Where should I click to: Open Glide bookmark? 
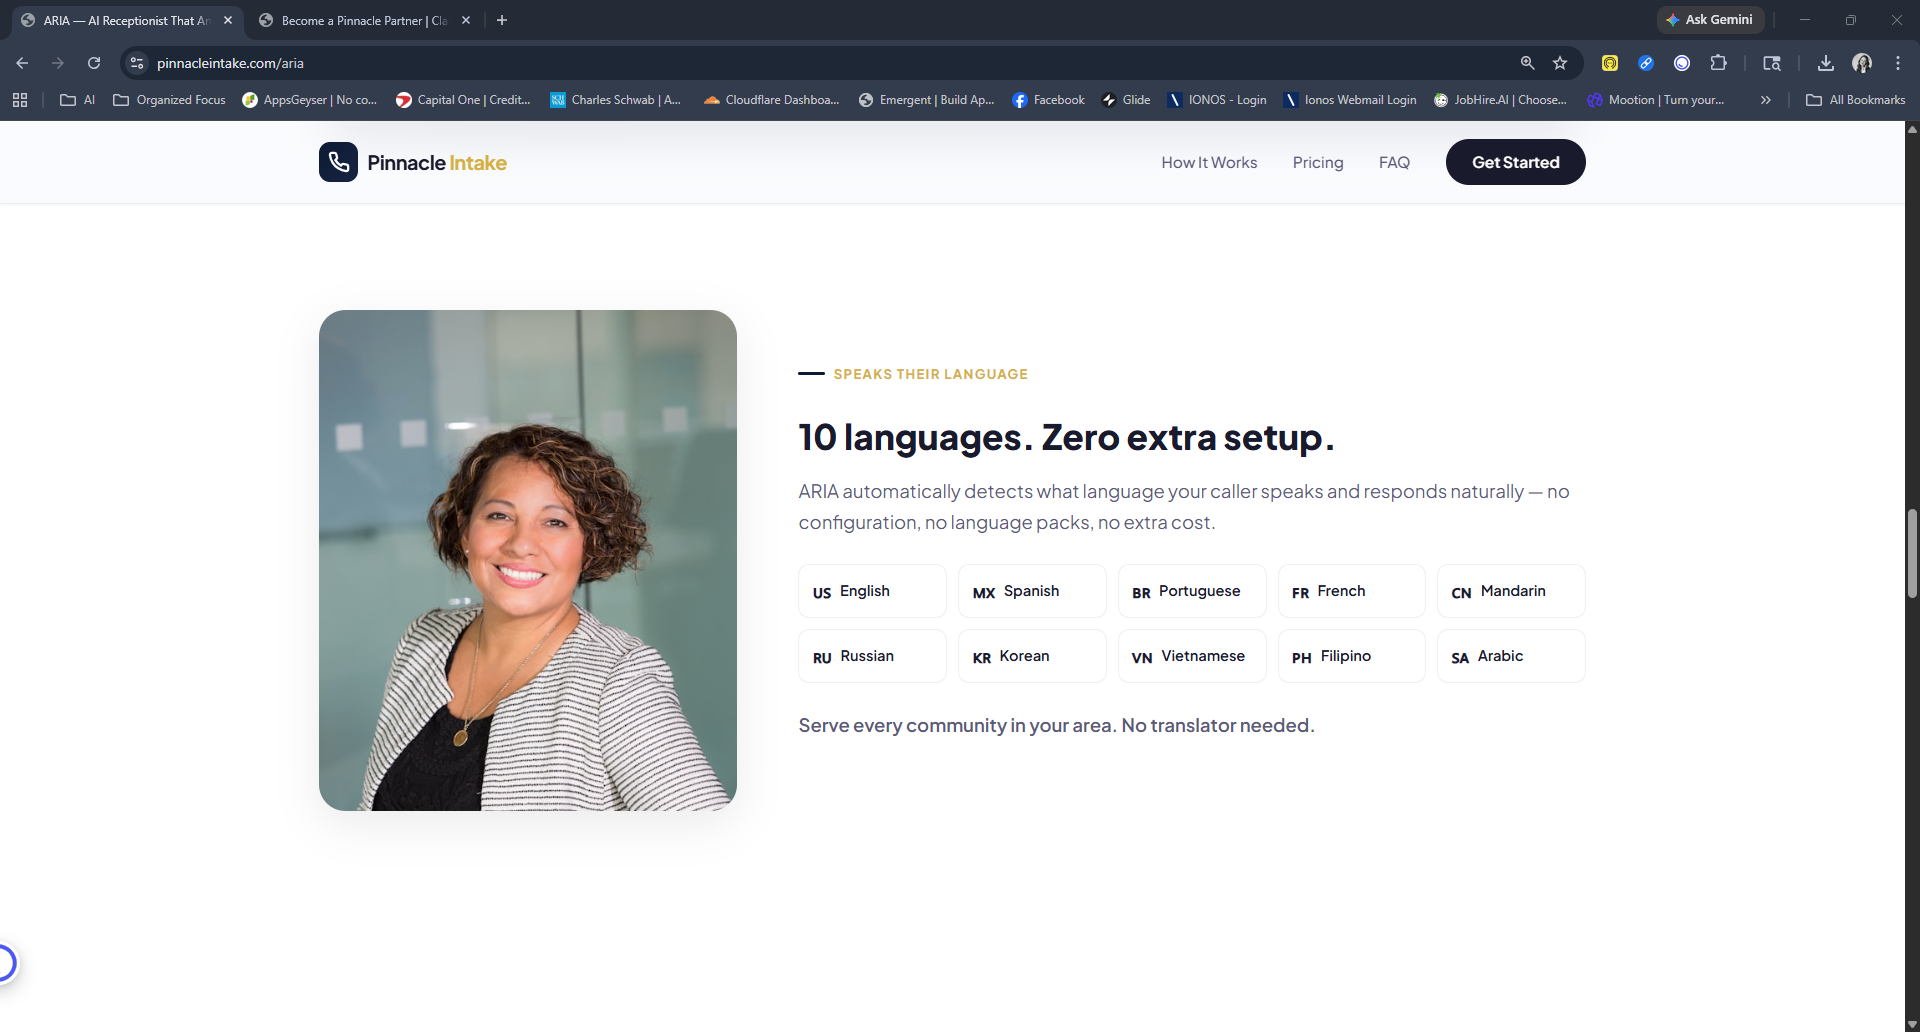(x=1126, y=100)
